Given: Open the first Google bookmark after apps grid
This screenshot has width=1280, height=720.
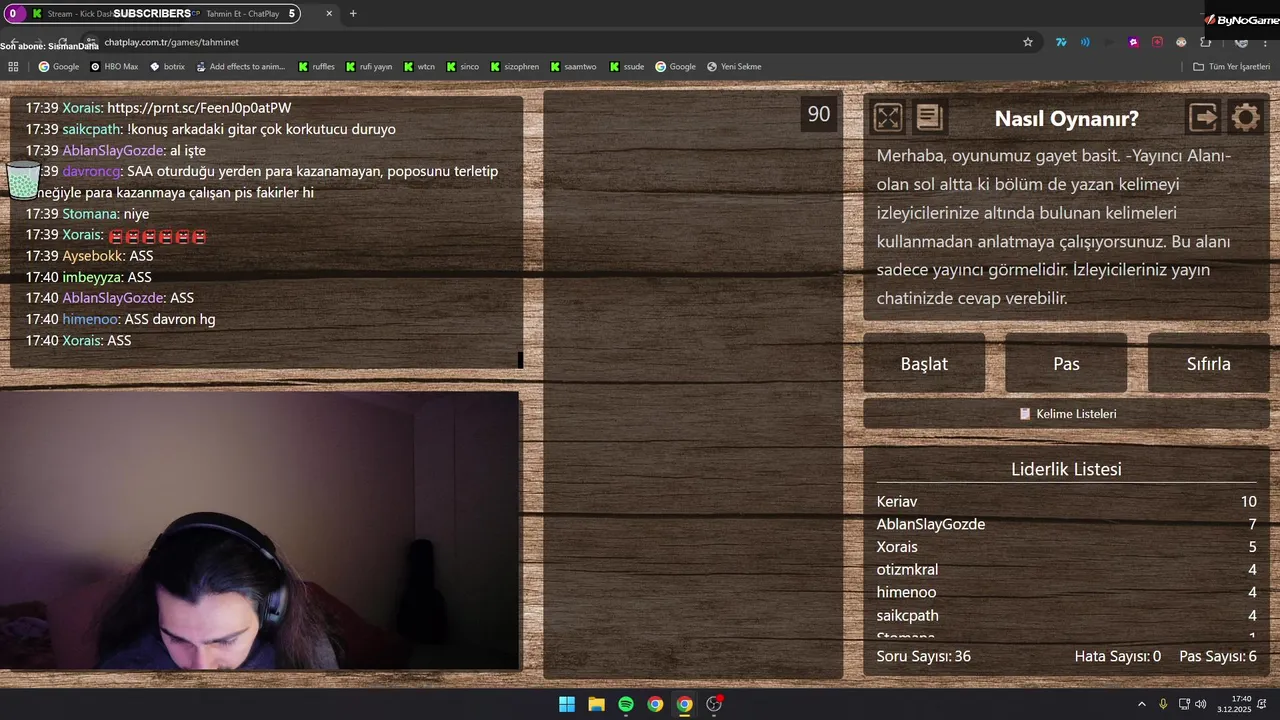Looking at the screenshot, I should tap(58, 67).
